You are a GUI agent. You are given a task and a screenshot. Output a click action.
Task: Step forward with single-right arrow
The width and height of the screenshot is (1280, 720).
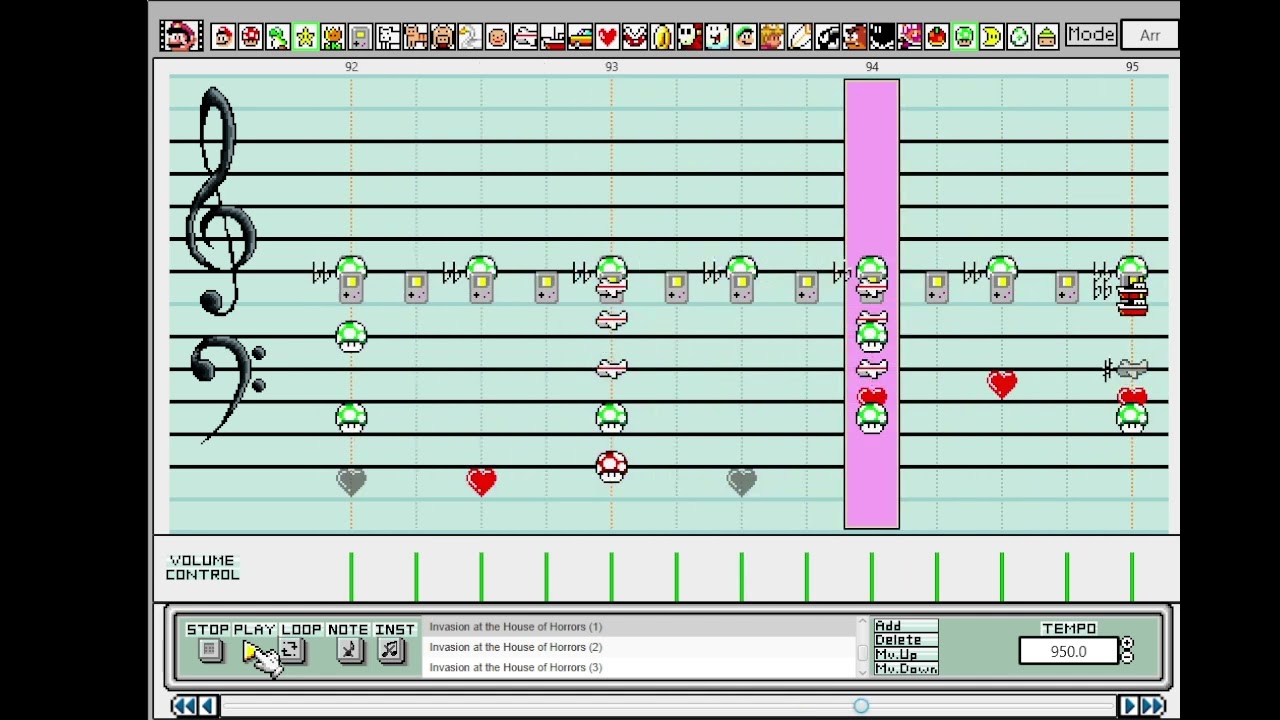pyautogui.click(x=1129, y=706)
